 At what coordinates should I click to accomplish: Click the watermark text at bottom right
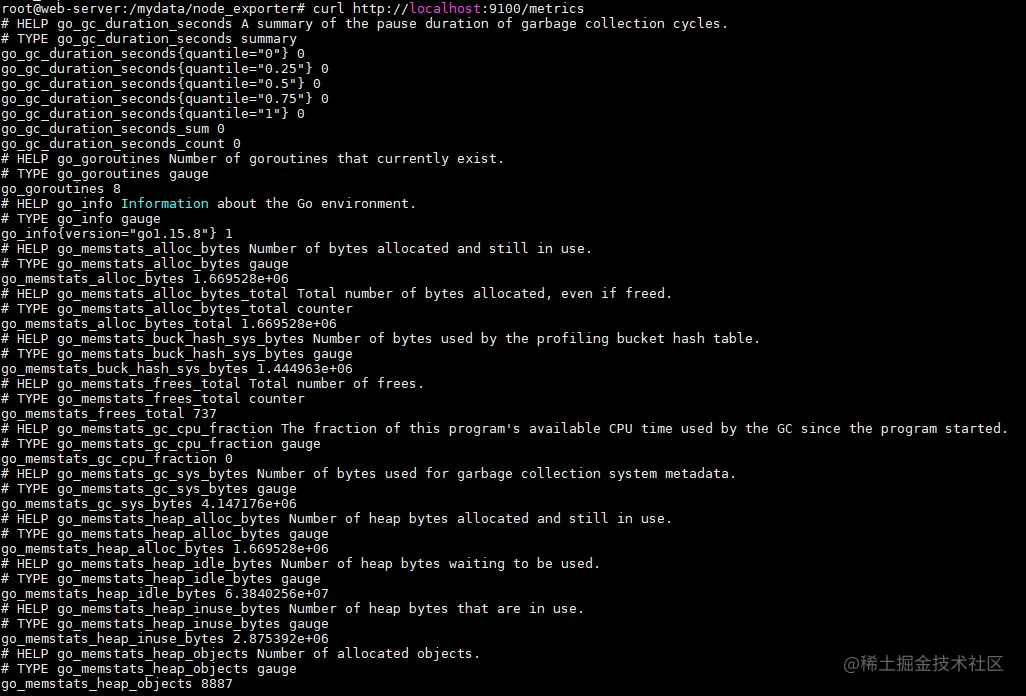(x=923, y=664)
